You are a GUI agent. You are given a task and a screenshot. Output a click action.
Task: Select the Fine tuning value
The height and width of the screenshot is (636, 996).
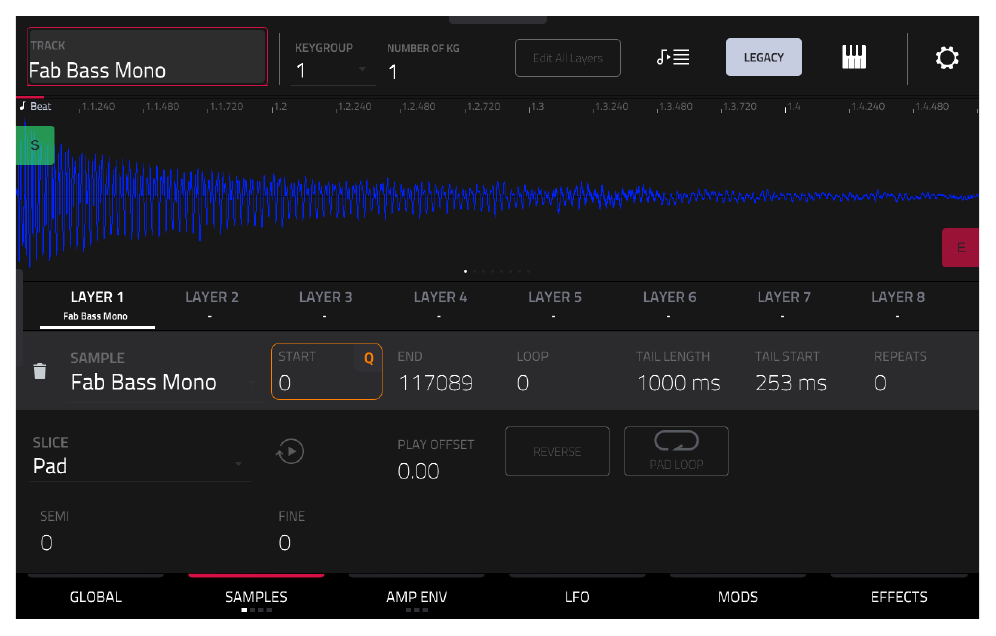pyautogui.click(x=285, y=543)
